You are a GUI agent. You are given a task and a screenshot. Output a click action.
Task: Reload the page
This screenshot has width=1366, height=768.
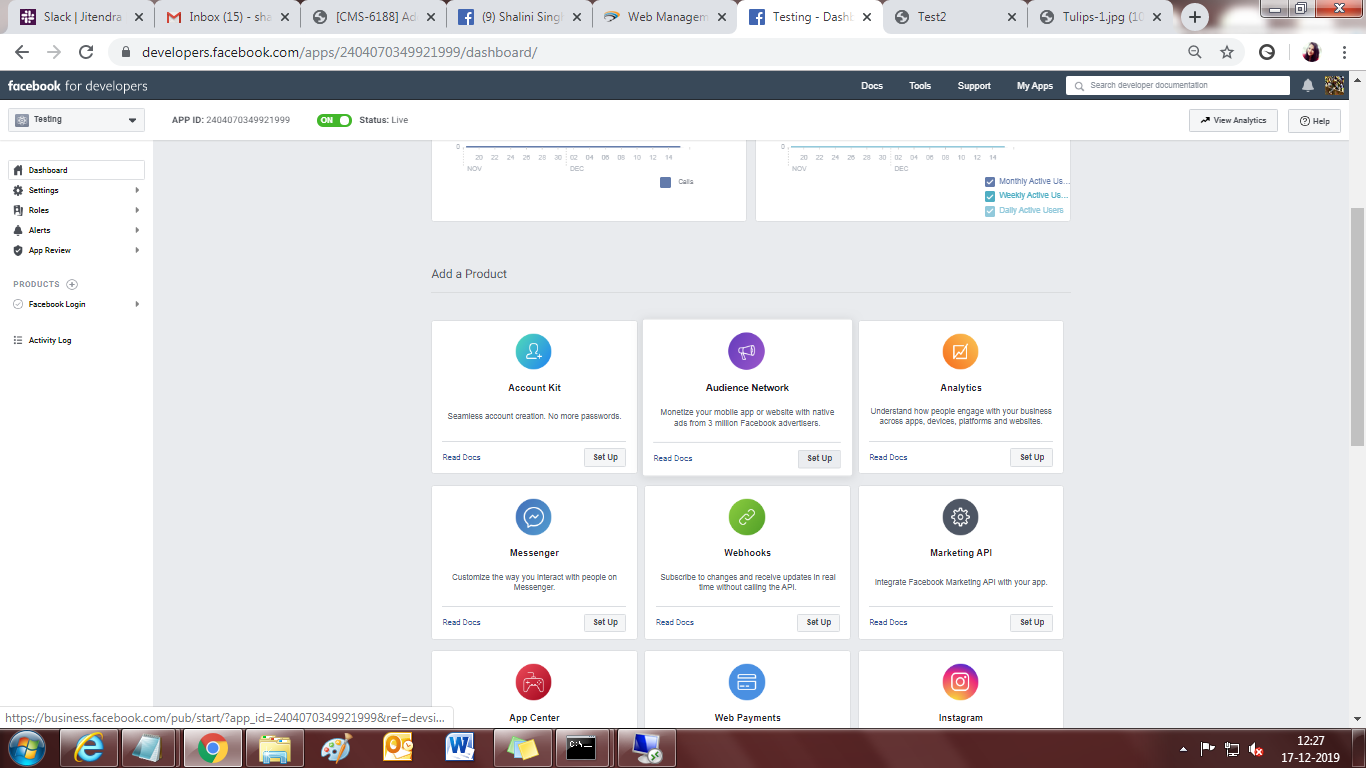pos(86,52)
